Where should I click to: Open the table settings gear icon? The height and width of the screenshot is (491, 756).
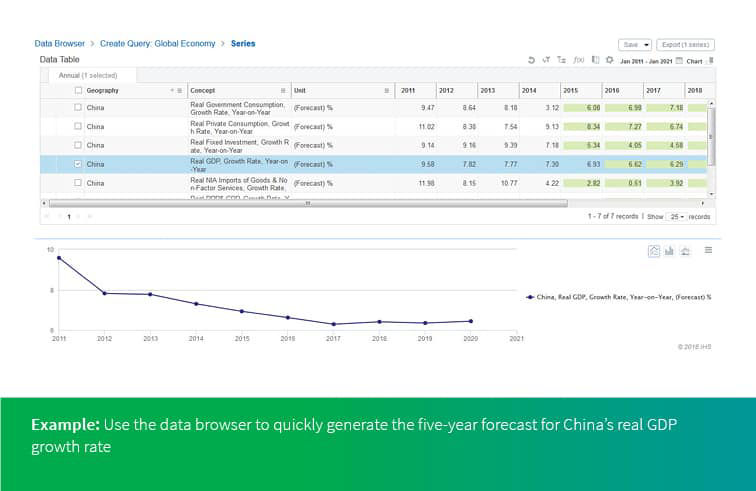point(609,60)
